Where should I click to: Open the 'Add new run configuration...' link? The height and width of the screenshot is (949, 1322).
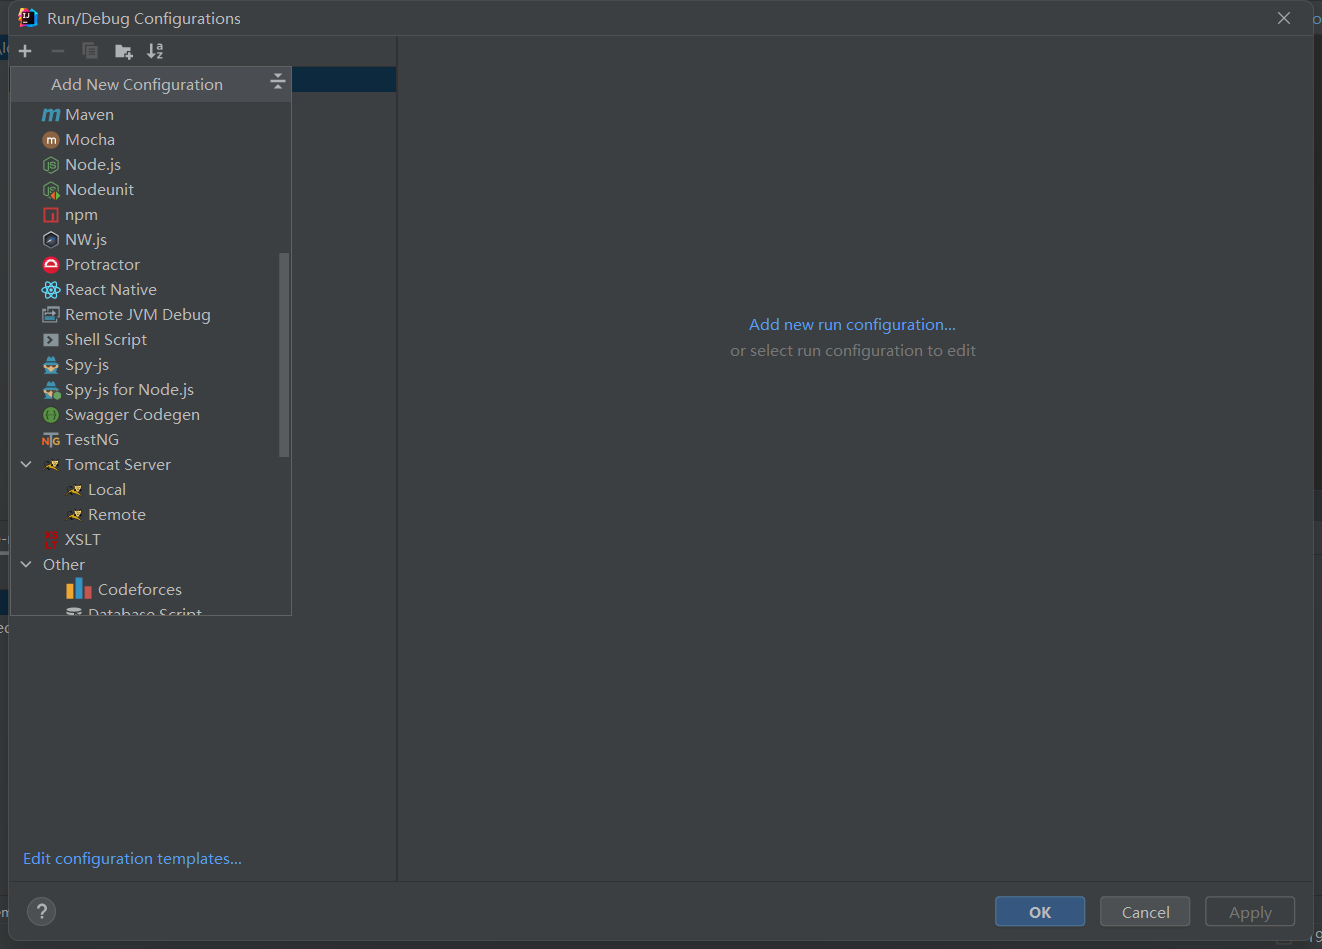click(852, 325)
